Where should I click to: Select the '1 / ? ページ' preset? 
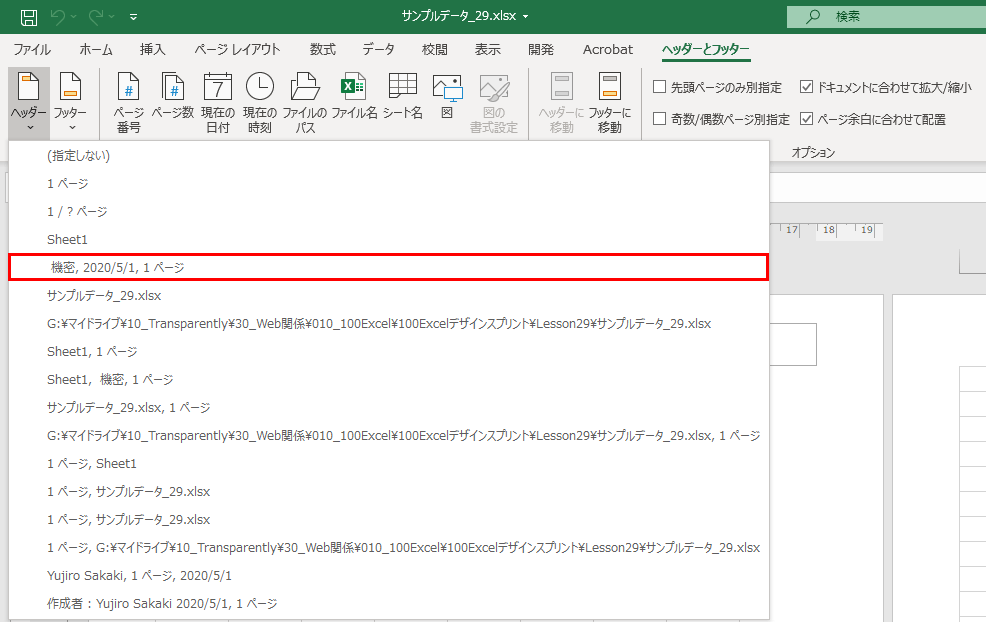click(389, 211)
